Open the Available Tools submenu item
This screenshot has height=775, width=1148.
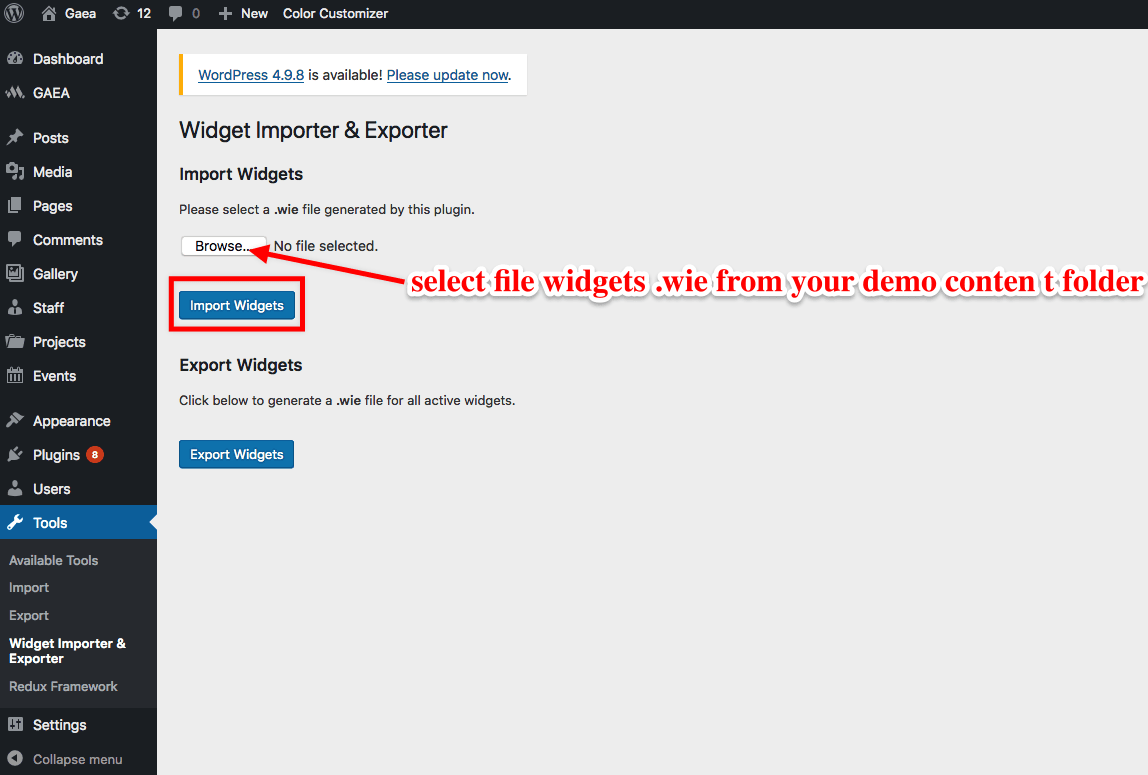click(x=53, y=561)
